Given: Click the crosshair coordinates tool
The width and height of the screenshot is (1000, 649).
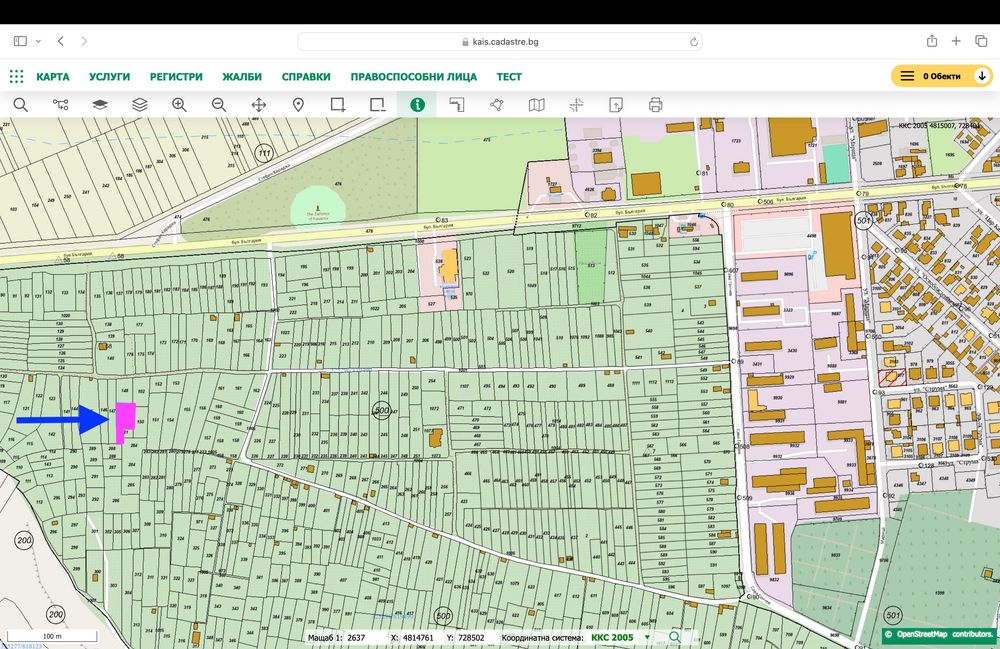Looking at the screenshot, I should [576, 105].
